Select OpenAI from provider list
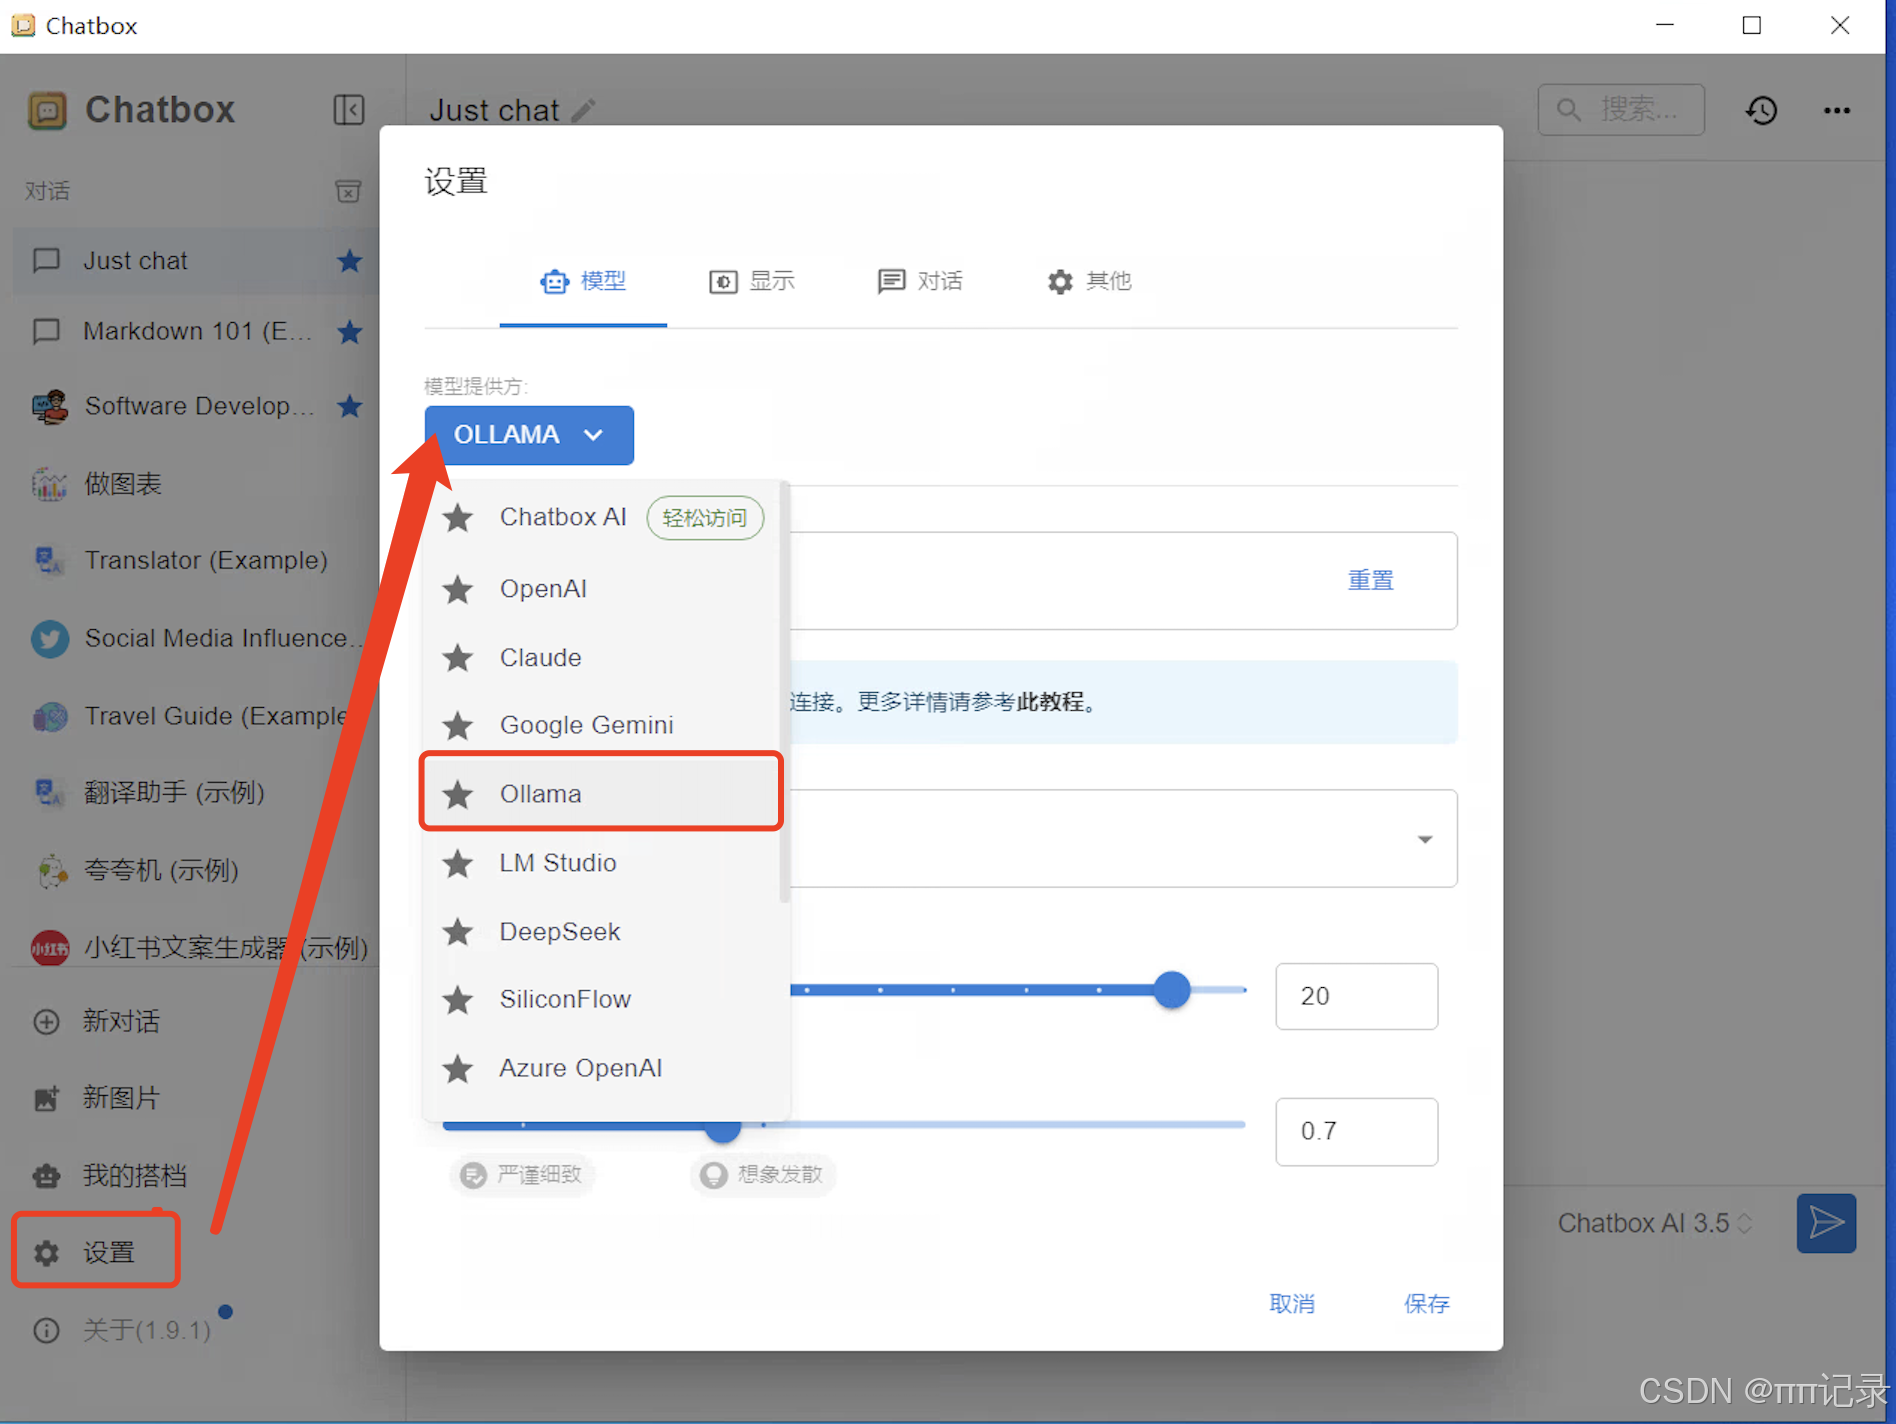The image size is (1896, 1424). click(x=601, y=588)
